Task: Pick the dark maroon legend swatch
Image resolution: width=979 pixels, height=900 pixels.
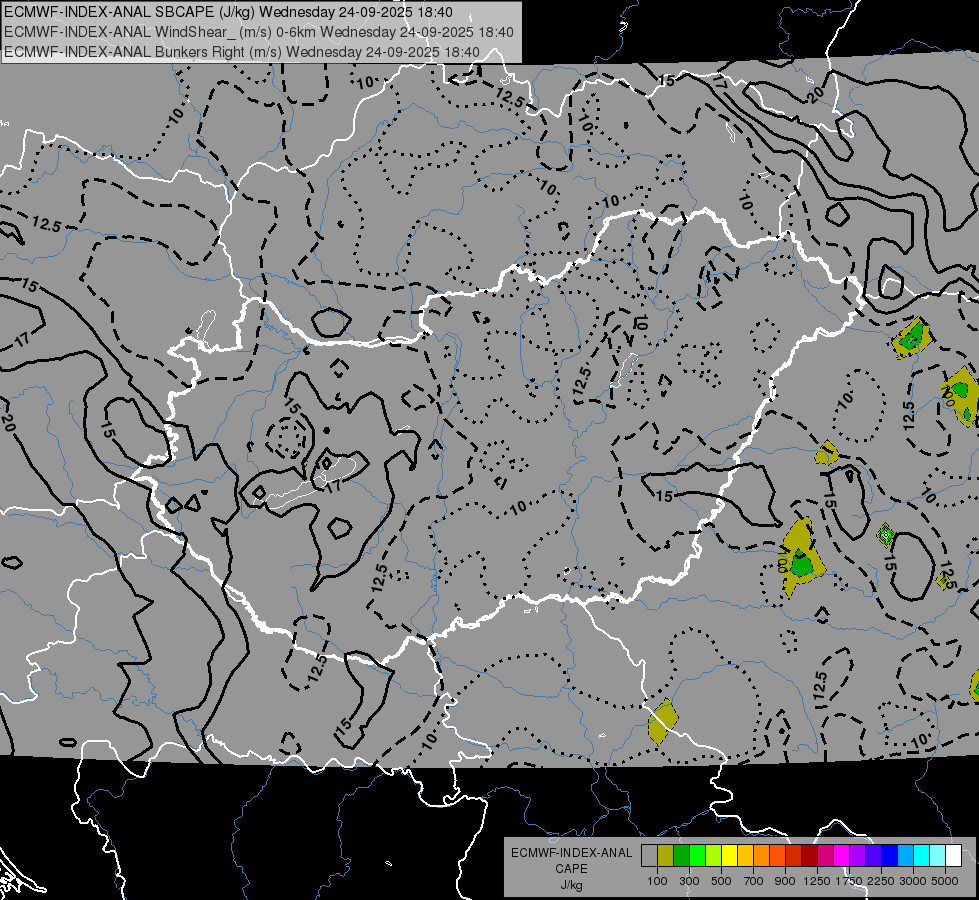Action: coord(810,855)
